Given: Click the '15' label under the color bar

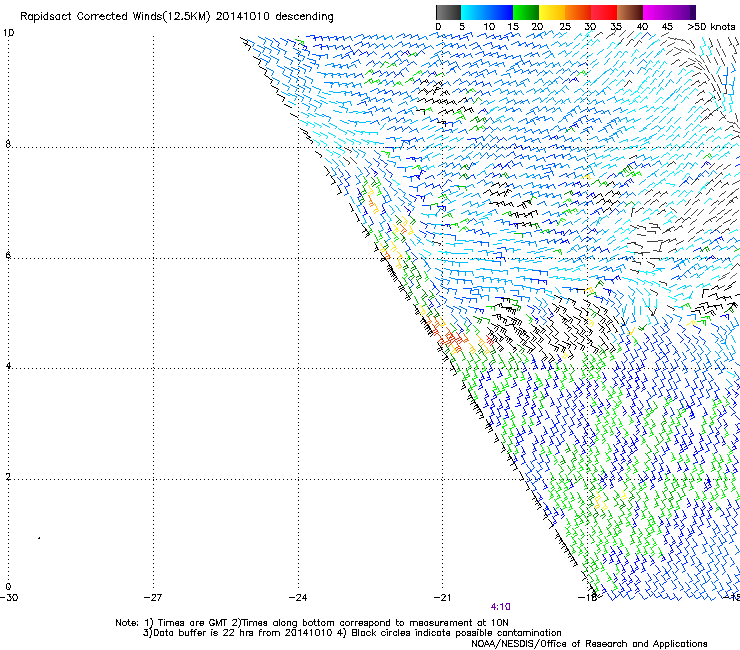Looking at the screenshot, I should (513, 27).
